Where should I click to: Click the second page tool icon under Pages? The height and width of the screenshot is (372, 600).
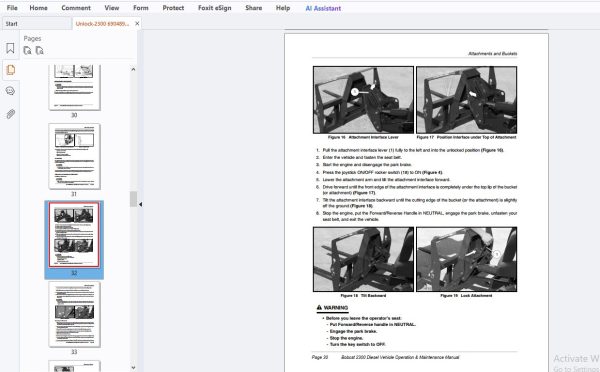pyautogui.click(x=39, y=50)
